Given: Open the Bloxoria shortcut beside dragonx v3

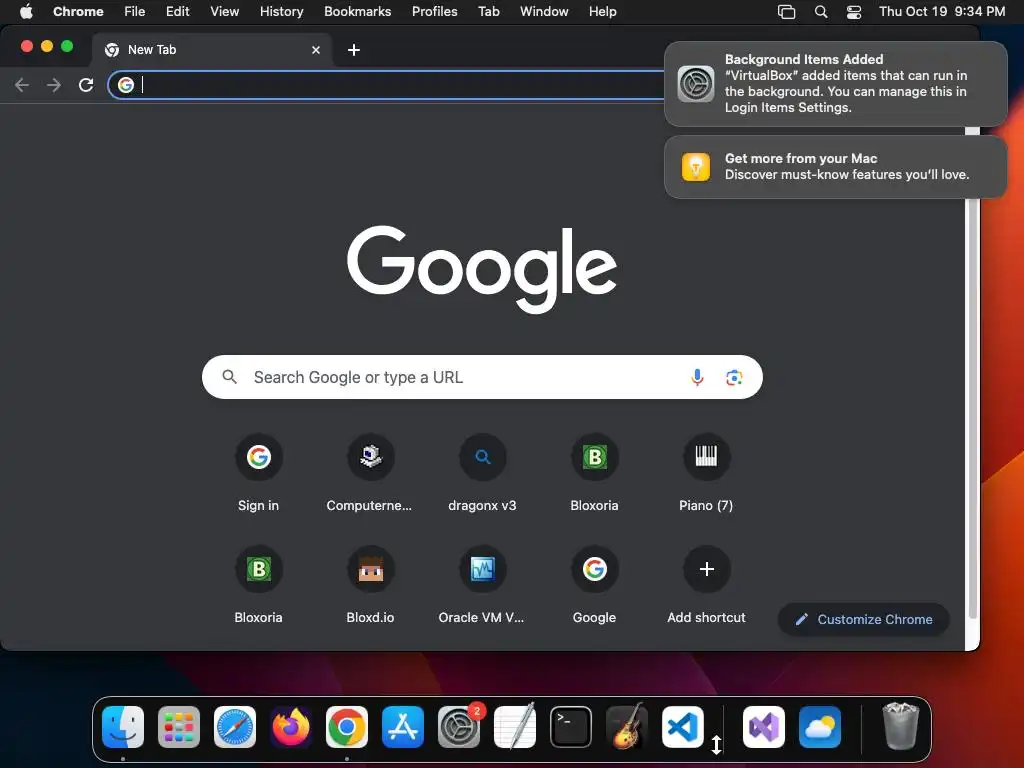Looking at the screenshot, I should coord(594,473).
